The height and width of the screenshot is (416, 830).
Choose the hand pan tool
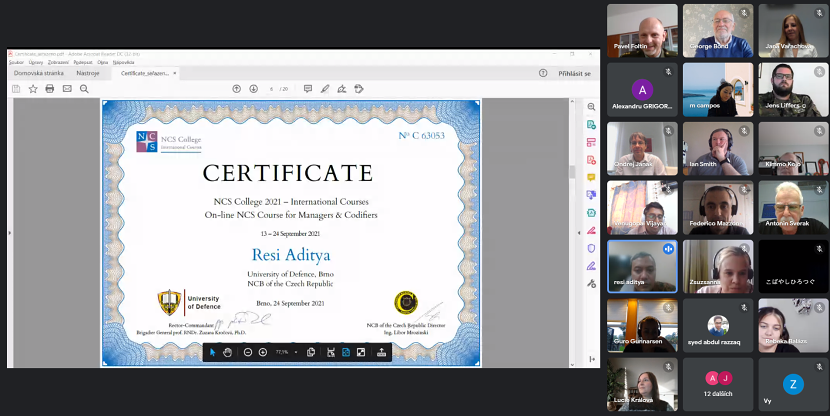[x=228, y=352]
